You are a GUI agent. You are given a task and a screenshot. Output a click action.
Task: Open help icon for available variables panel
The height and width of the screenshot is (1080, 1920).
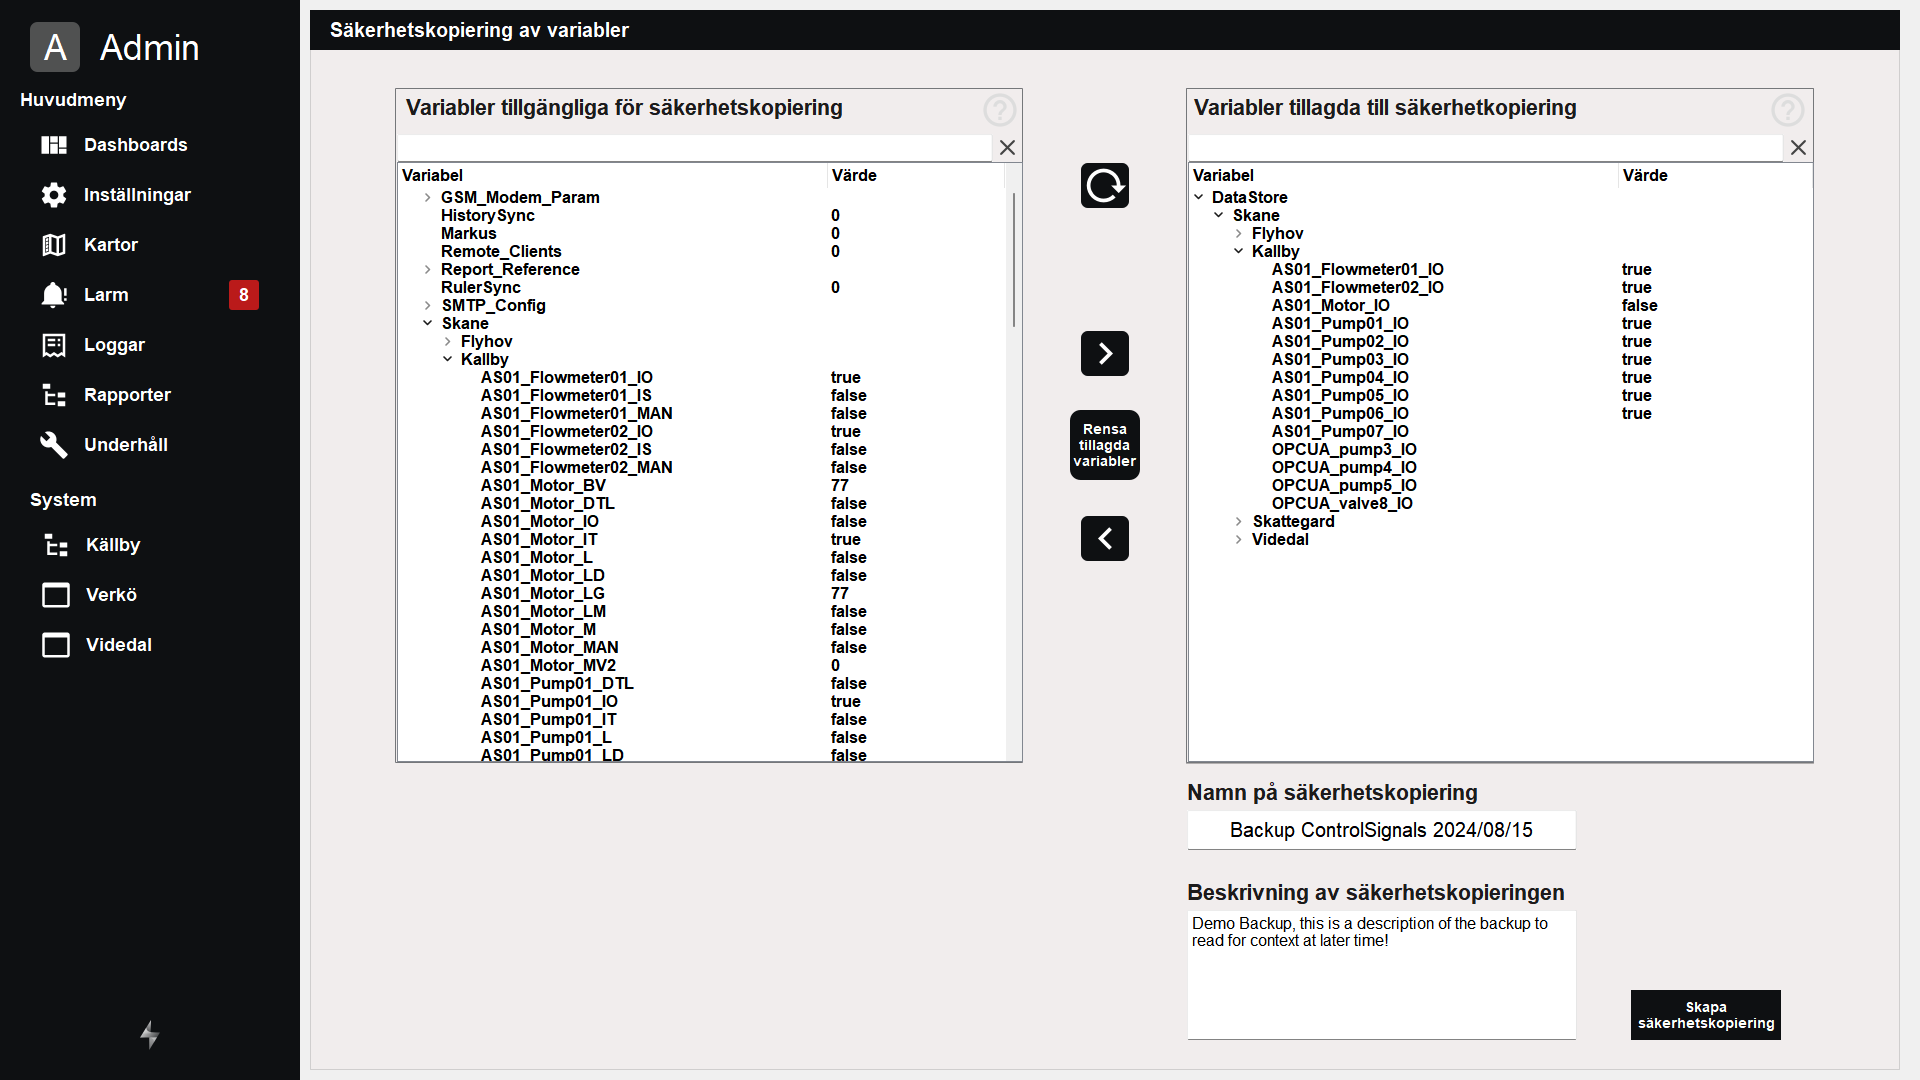pyautogui.click(x=999, y=110)
